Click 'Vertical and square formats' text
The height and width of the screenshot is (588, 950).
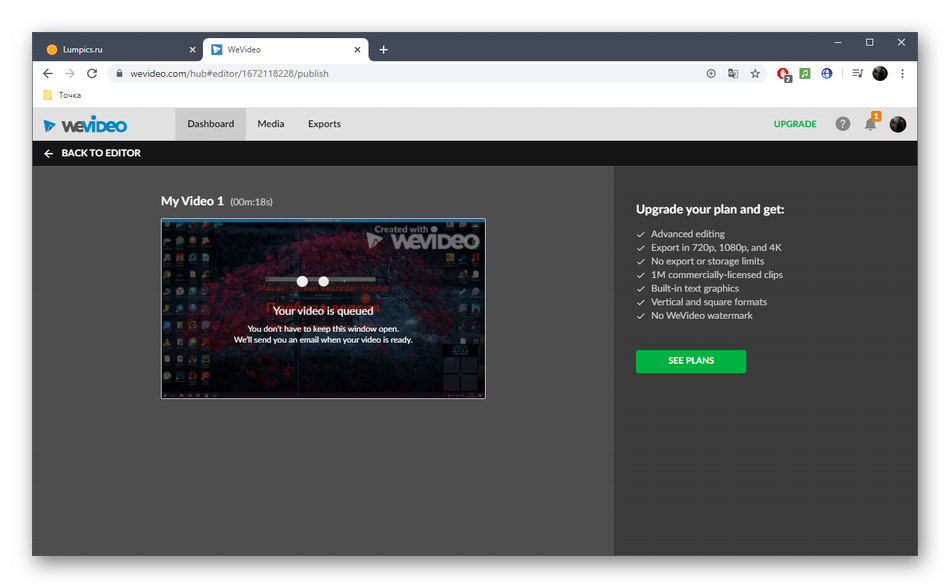[x=709, y=302]
